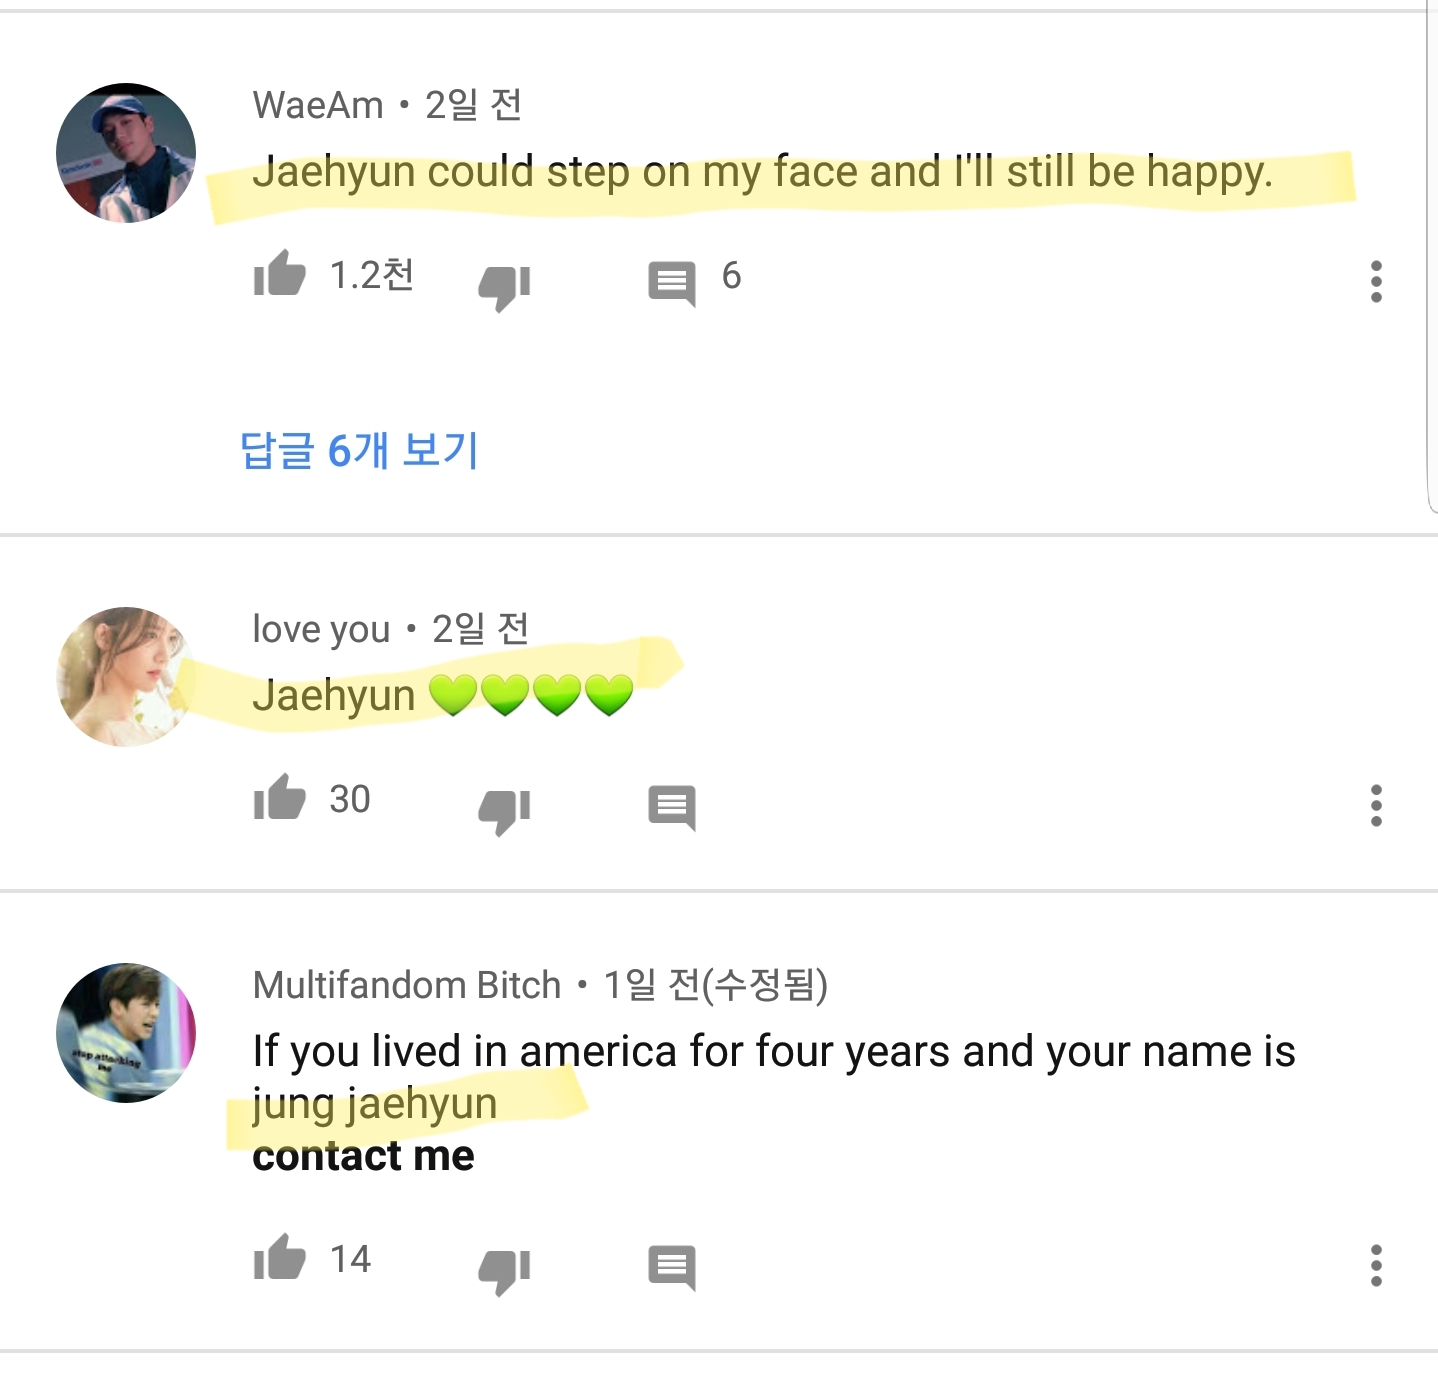Open options menu for love you's comment
1438x1386 pixels.
click(x=1377, y=805)
